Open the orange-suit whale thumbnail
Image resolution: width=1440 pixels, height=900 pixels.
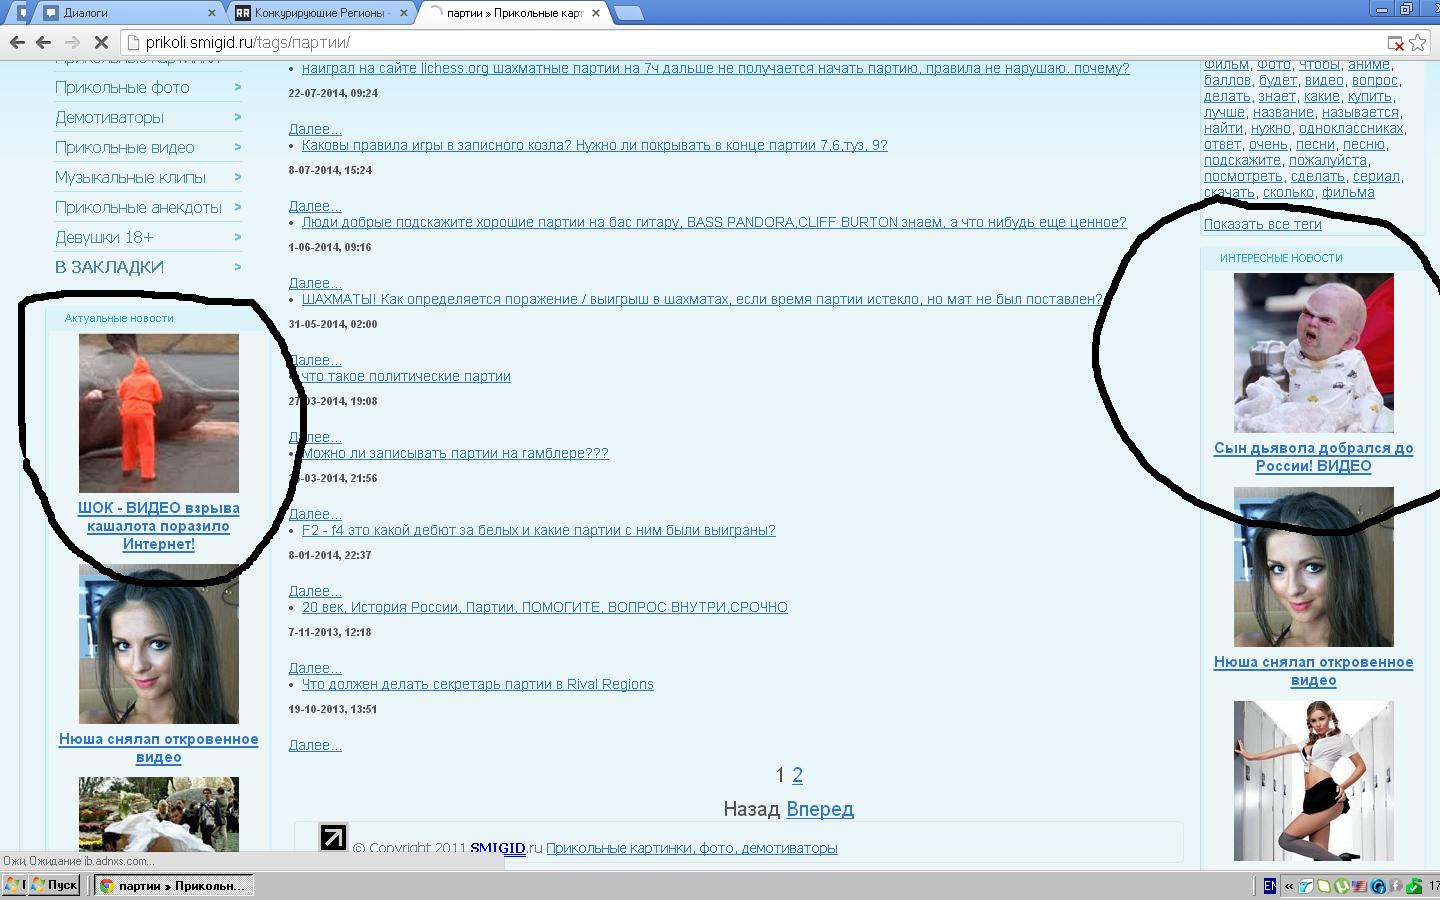pyautogui.click(x=159, y=413)
